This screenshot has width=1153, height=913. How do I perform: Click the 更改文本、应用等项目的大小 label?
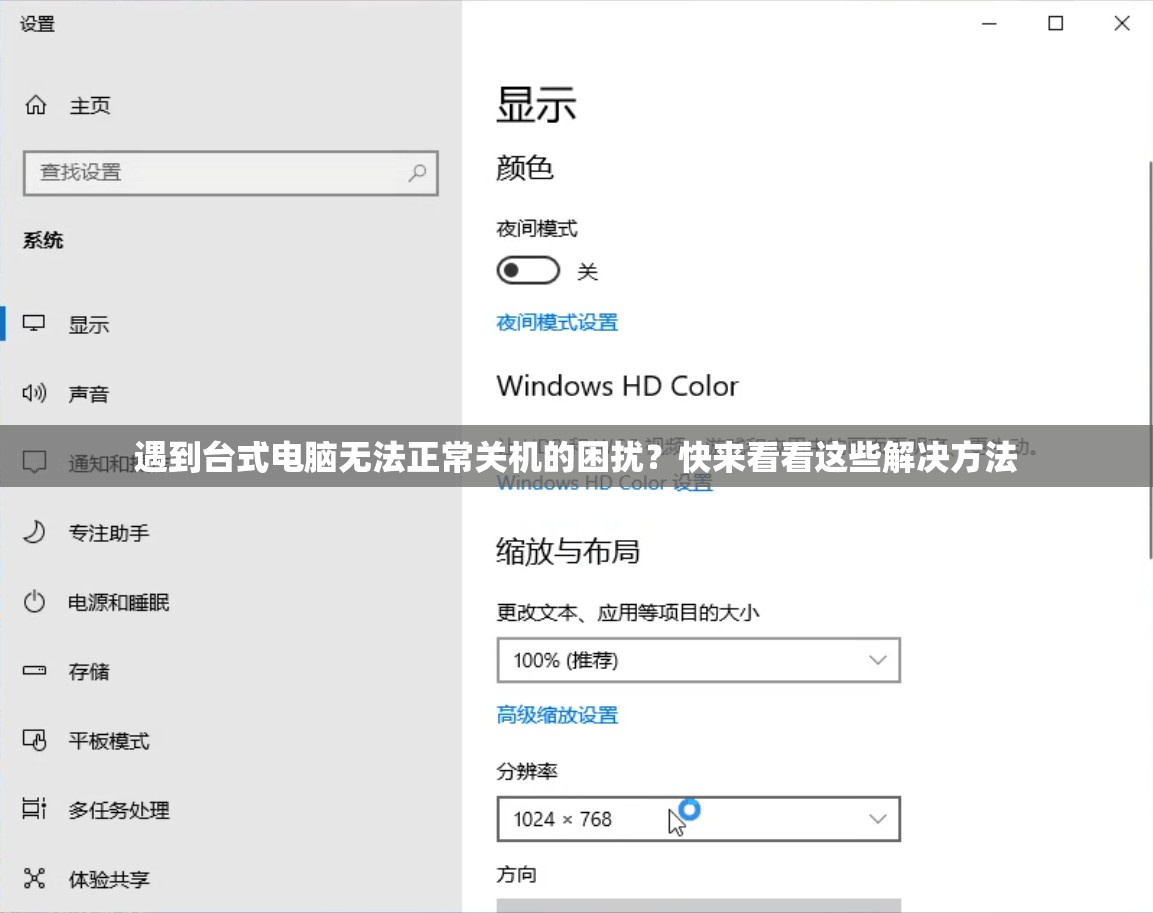(x=627, y=612)
